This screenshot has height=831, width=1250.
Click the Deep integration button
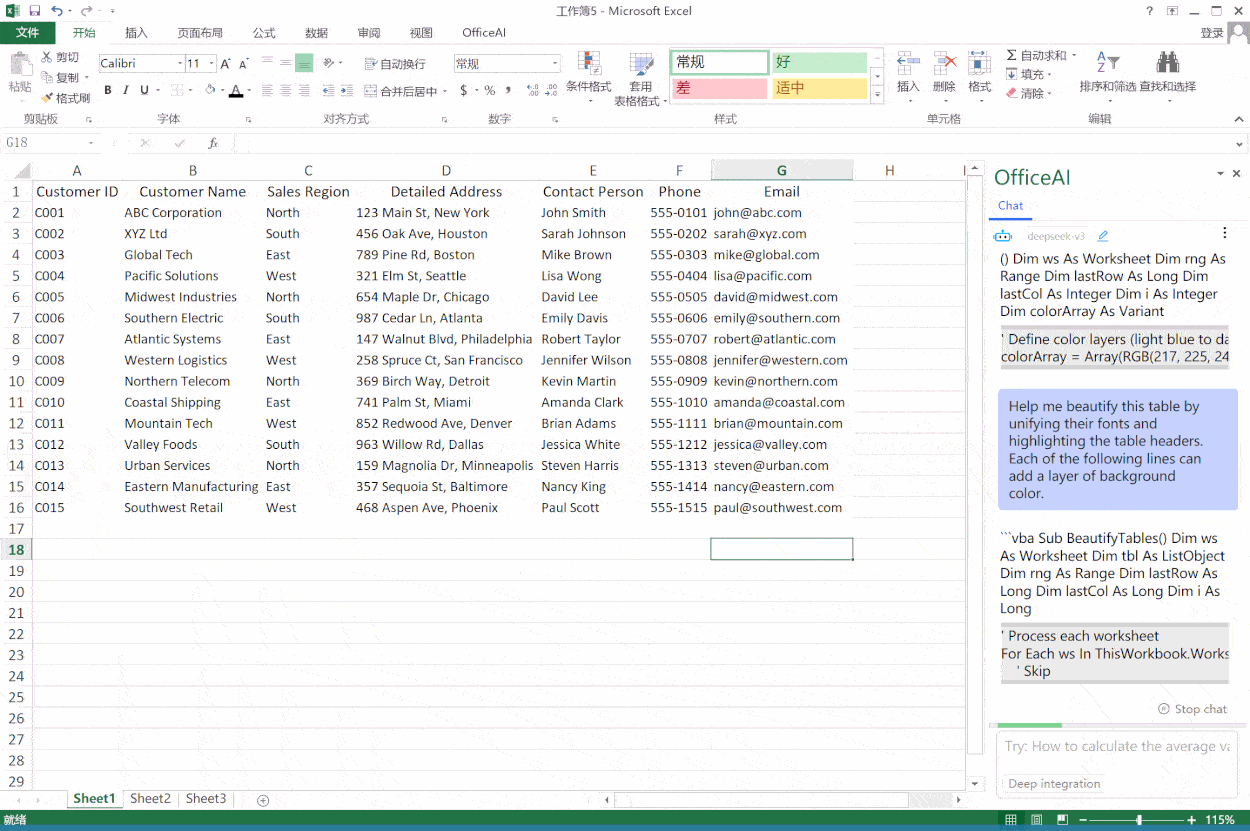pyautogui.click(x=1054, y=784)
